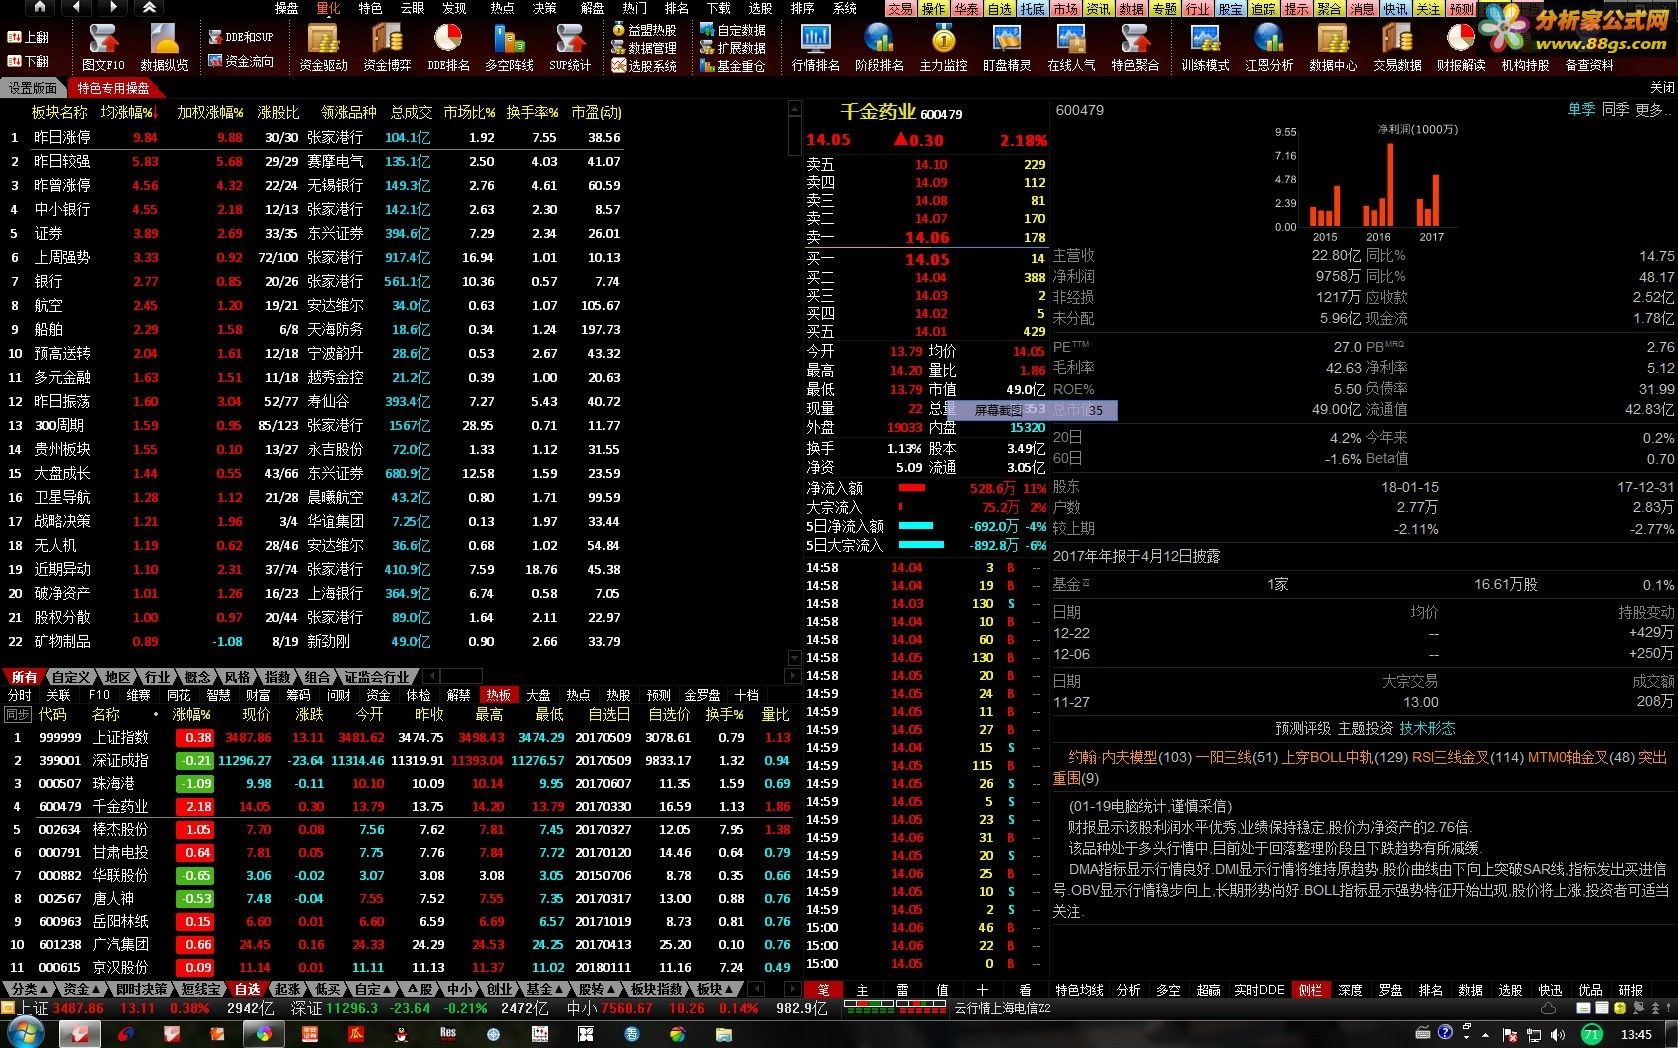Open 选股系统 stock picker item
1678x1048 pixels.
click(645, 66)
